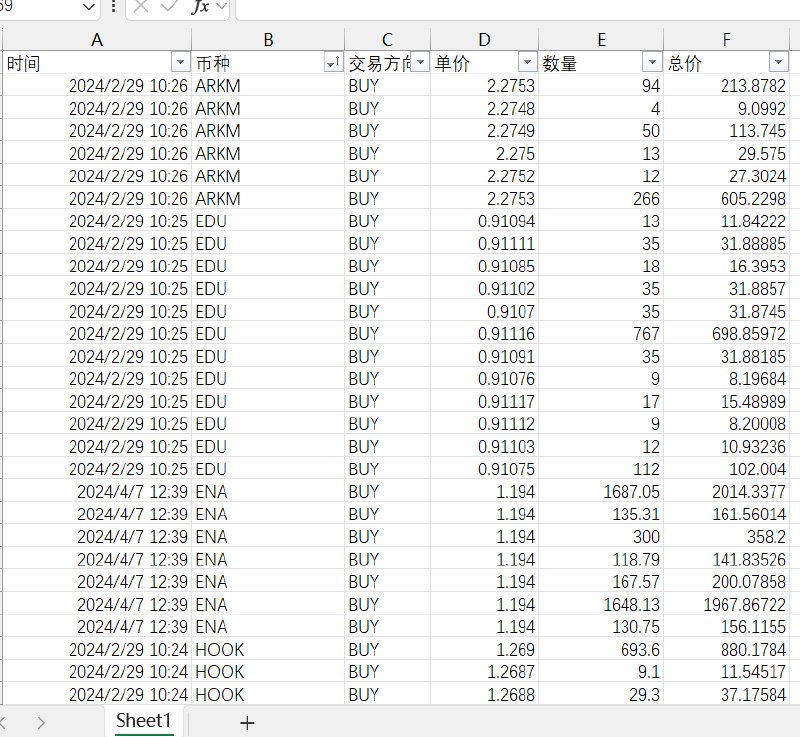Select quantity cell 1687.05
The width and height of the screenshot is (800, 737).
pos(601,491)
